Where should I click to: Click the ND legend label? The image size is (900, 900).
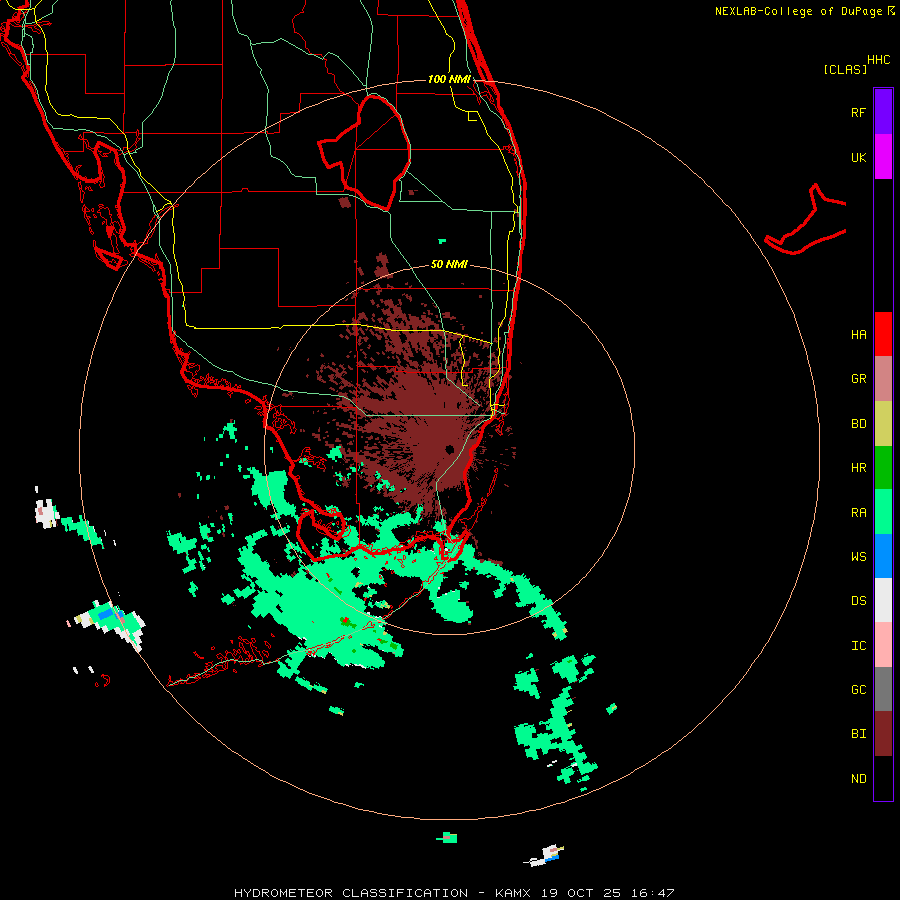(858, 779)
